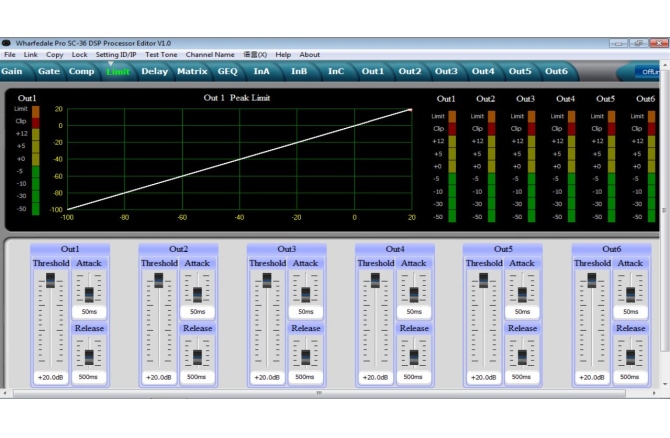Click the Out1 Threshold slider handle
This screenshot has height=438, width=670.
[52, 281]
